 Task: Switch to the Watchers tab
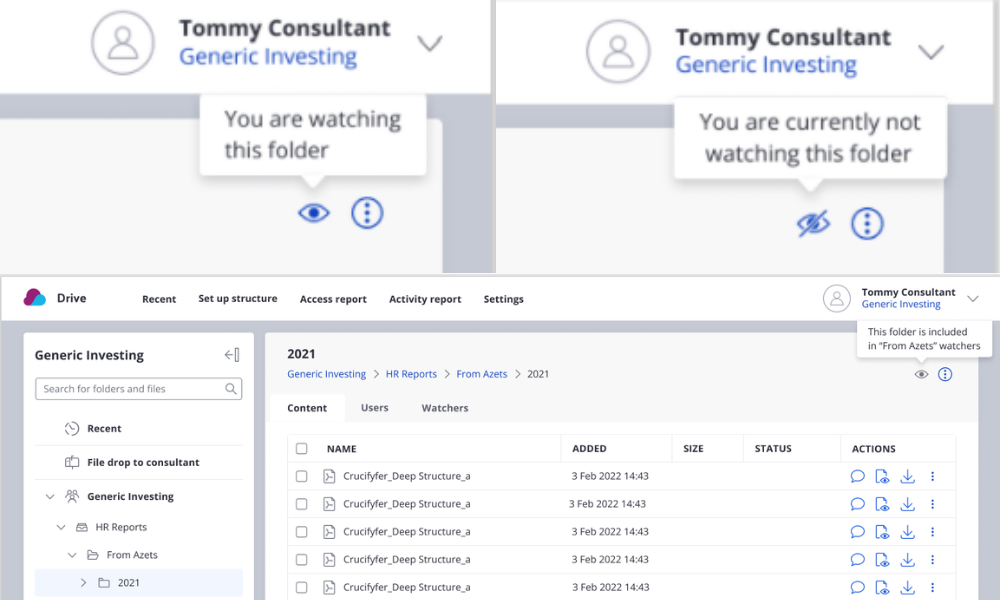tap(445, 408)
